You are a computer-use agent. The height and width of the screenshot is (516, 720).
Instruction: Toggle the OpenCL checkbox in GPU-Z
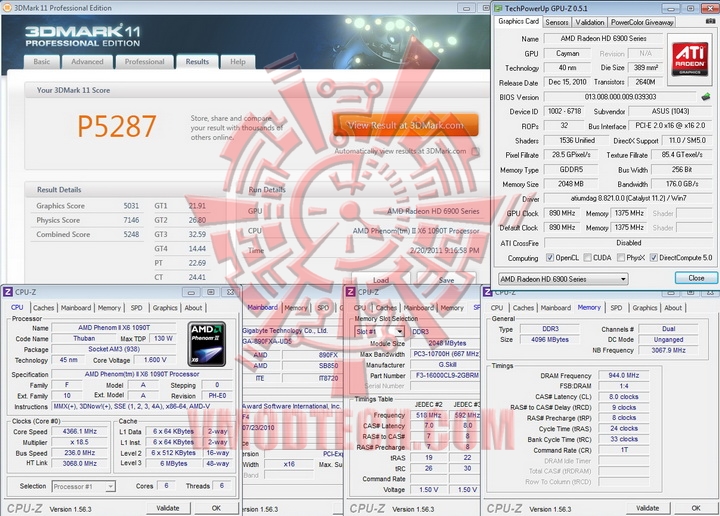[550, 258]
